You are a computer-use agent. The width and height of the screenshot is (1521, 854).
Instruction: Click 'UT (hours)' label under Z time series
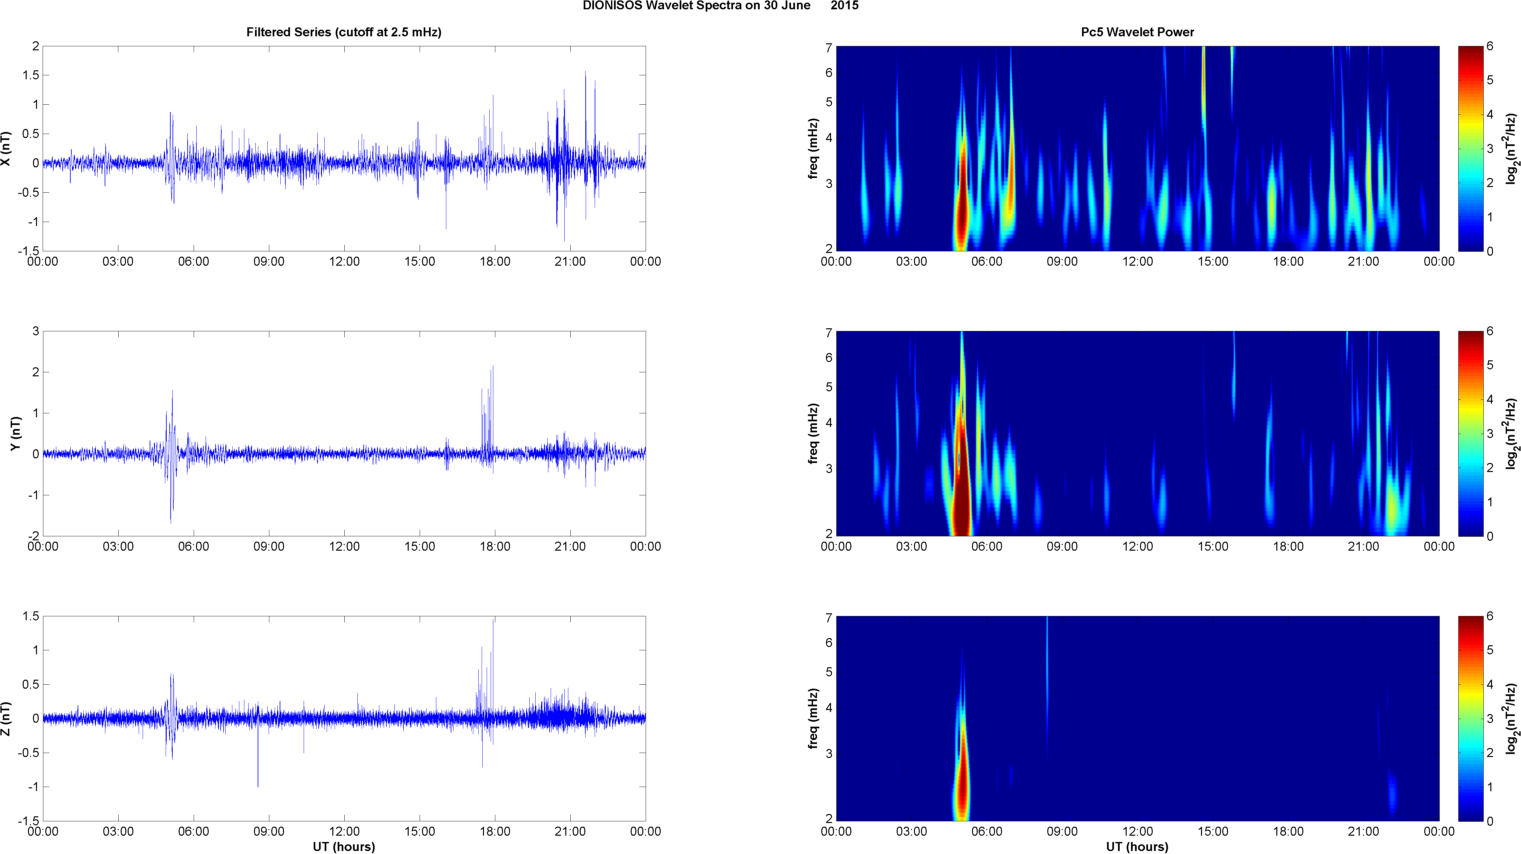click(344, 847)
